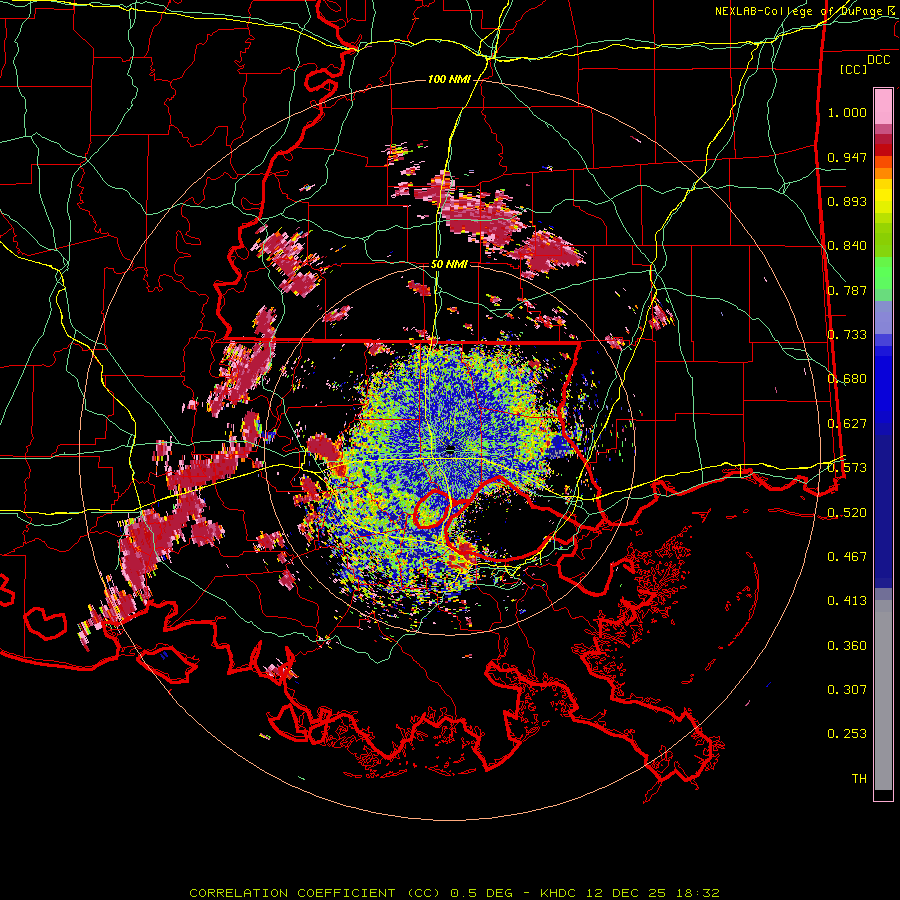Click the 0.893 color scale value
The width and height of the screenshot is (900, 900).
(x=847, y=201)
